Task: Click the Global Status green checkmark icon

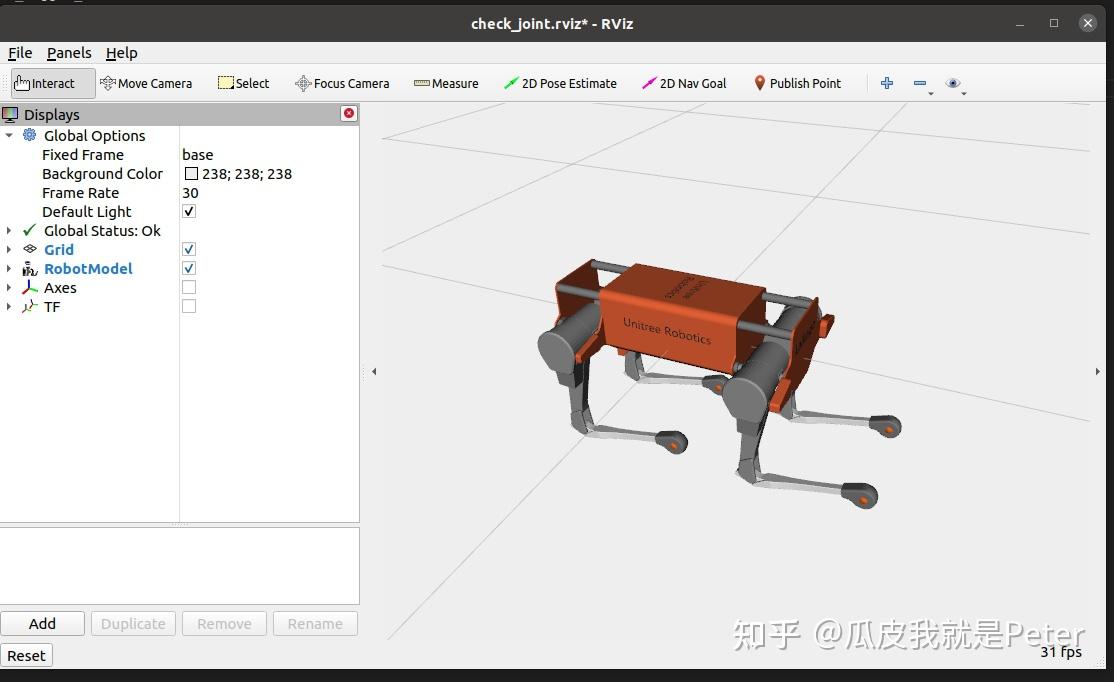Action: point(29,230)
